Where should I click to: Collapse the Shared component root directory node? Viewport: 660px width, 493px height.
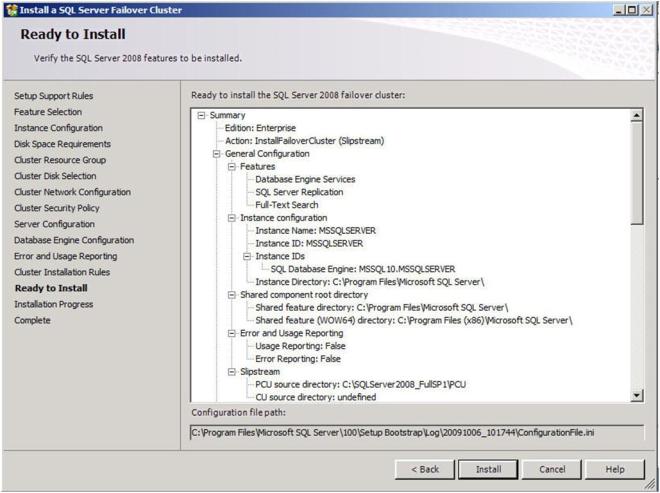(231, 295)
